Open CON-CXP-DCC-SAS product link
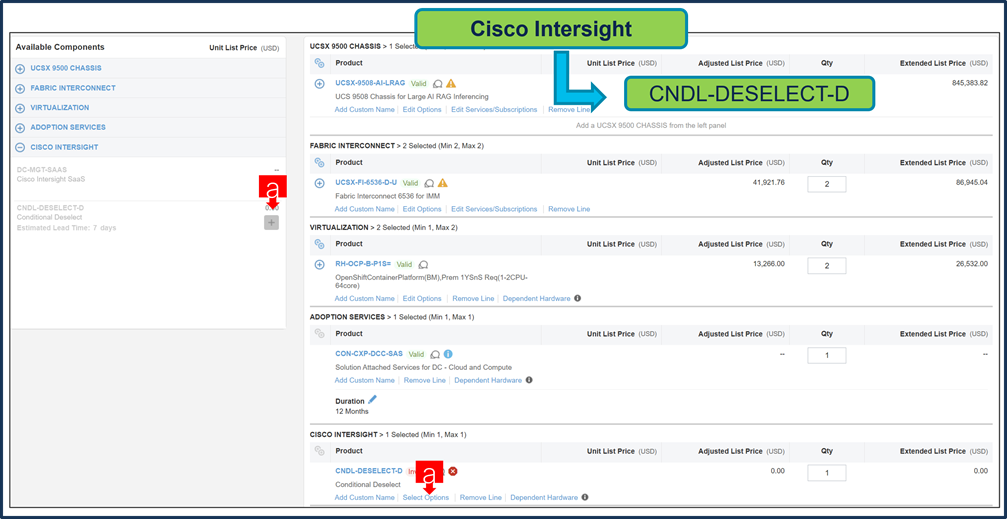This screenshot has width=1007, height=519. 369,353
